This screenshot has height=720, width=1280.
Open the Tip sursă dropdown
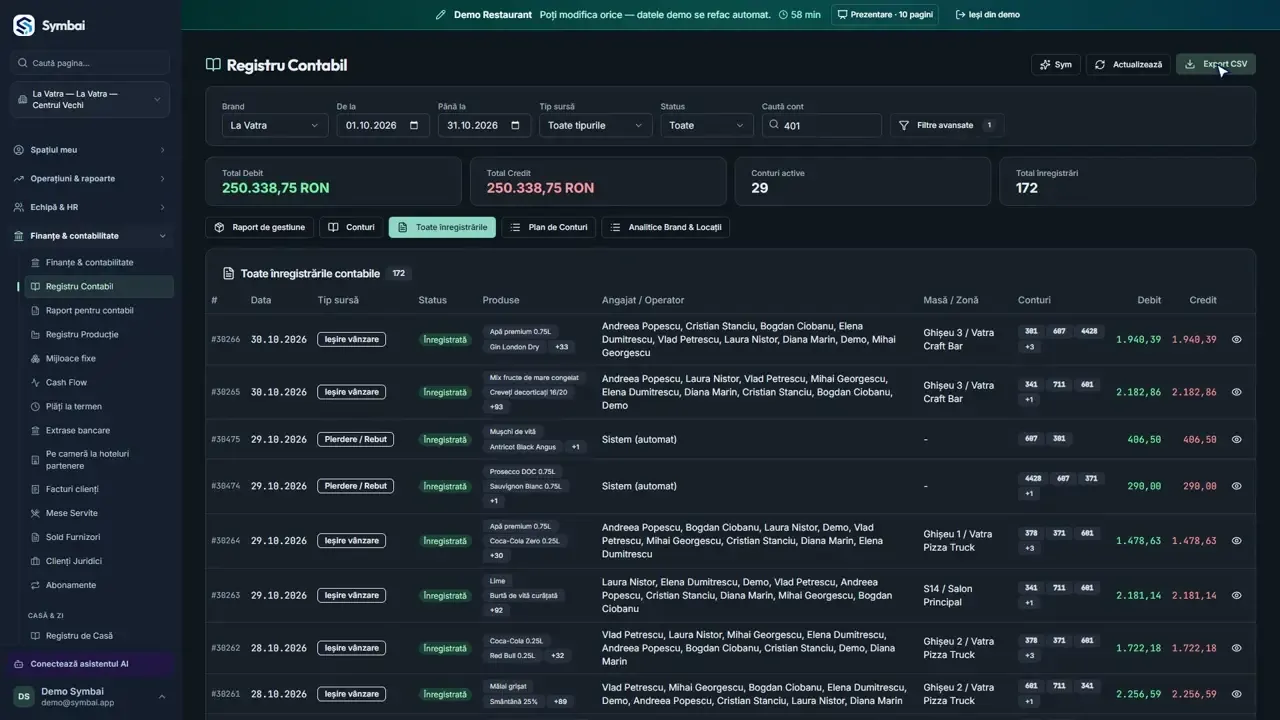coord(596,125)
